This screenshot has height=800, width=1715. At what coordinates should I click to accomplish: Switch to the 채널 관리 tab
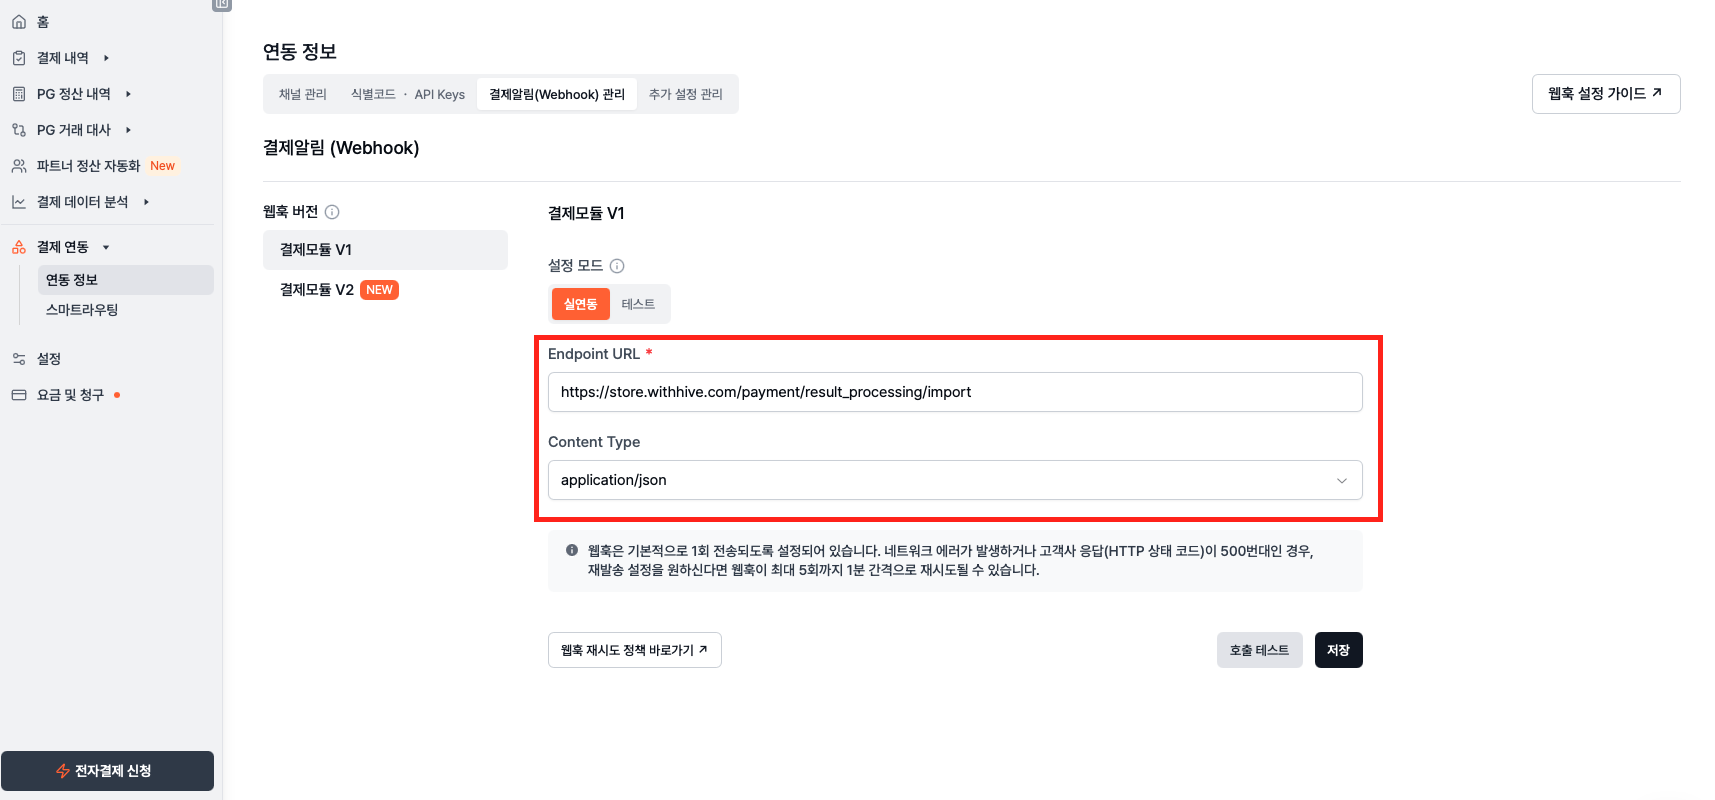point(303,94)
